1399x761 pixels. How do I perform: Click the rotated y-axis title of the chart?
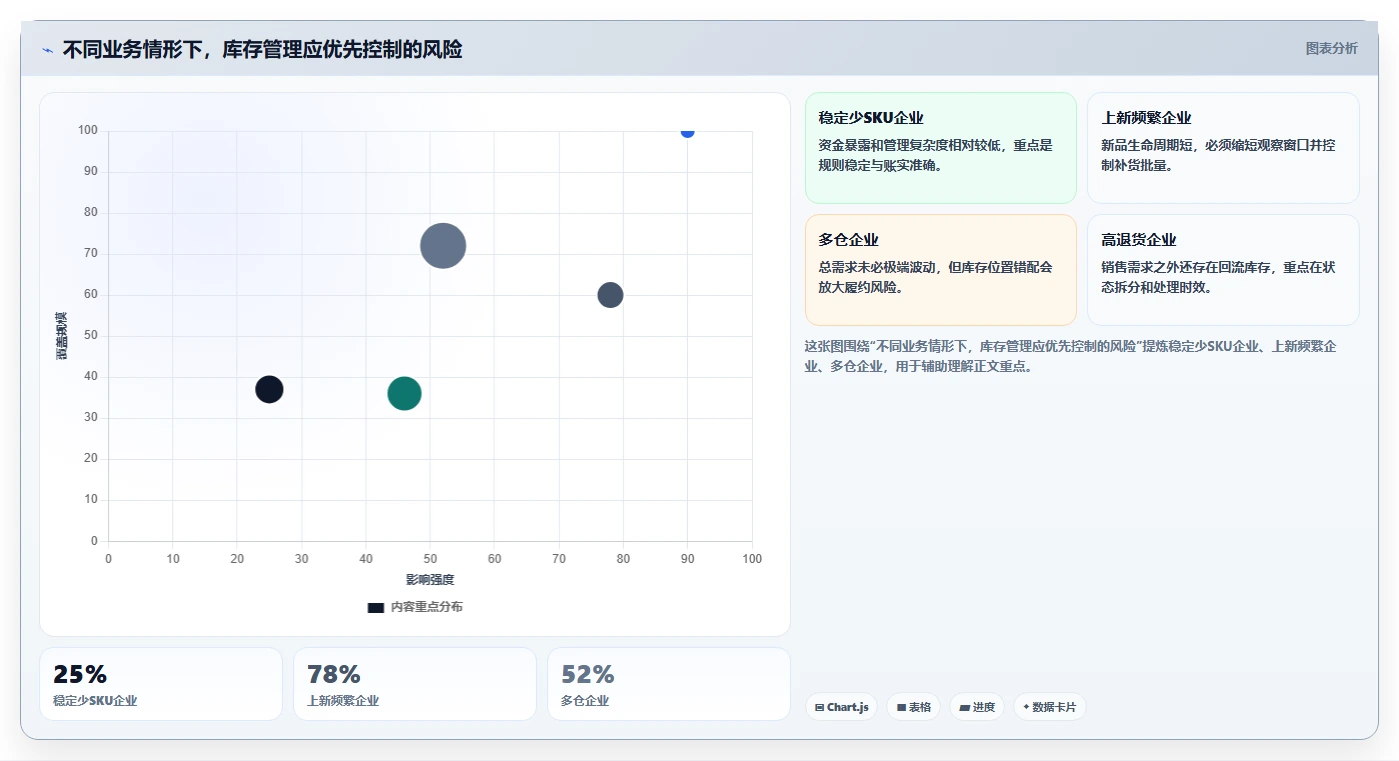tap(62, 336)
